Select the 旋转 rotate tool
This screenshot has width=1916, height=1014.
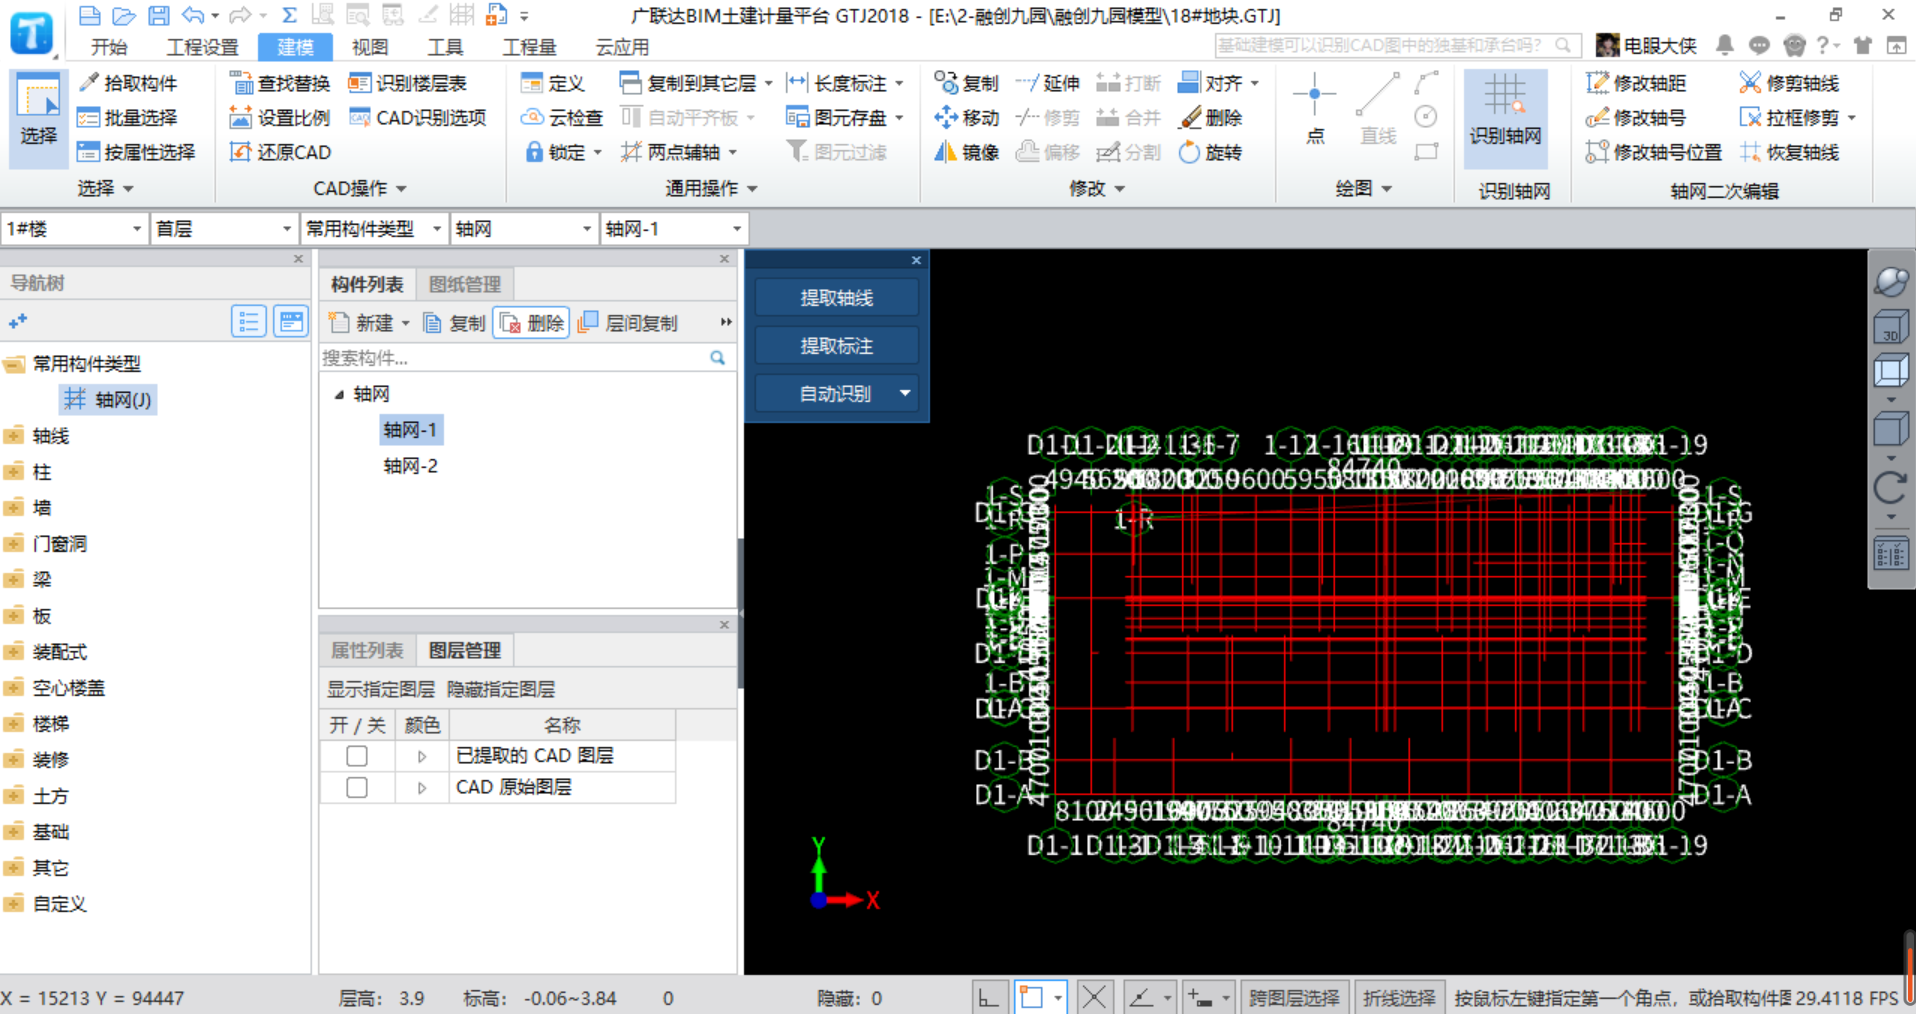(1211, 152)
